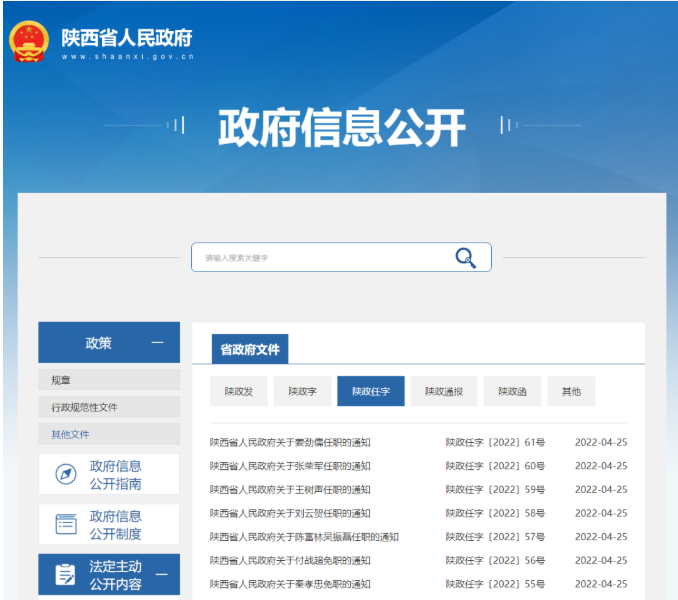Select the 陕政通报 category
The height and width of the screenshot is (600, 678).
tap(444, 391)
